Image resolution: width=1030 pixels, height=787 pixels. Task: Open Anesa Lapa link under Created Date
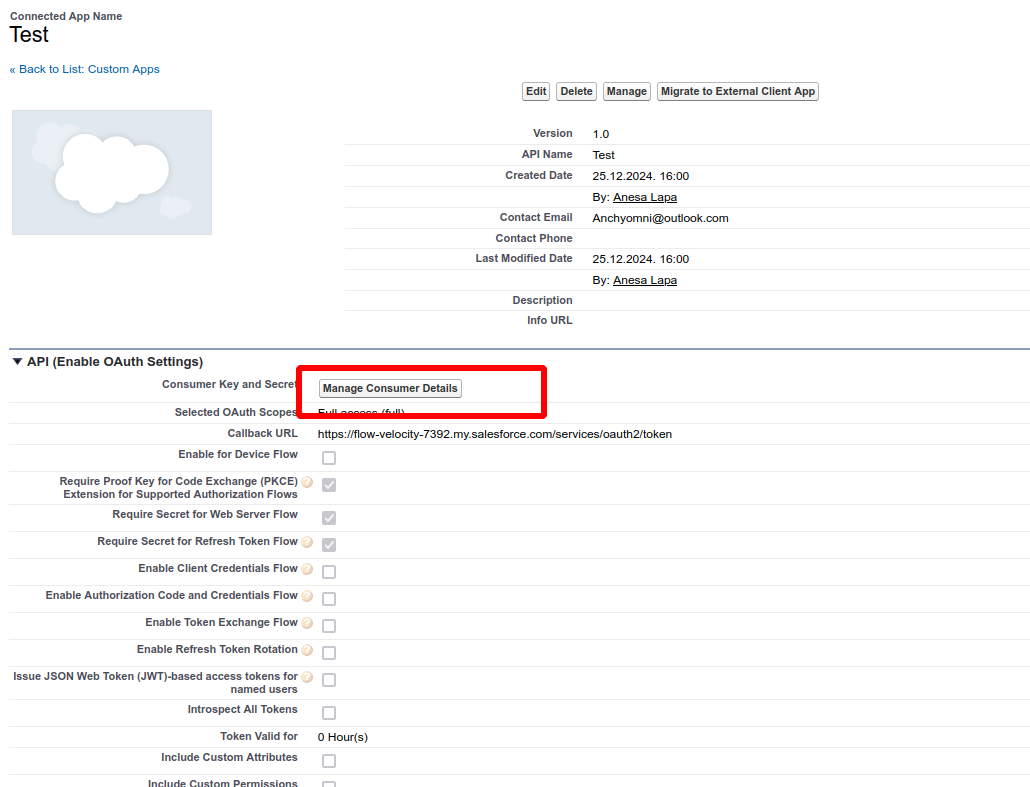tap(645, 197)
